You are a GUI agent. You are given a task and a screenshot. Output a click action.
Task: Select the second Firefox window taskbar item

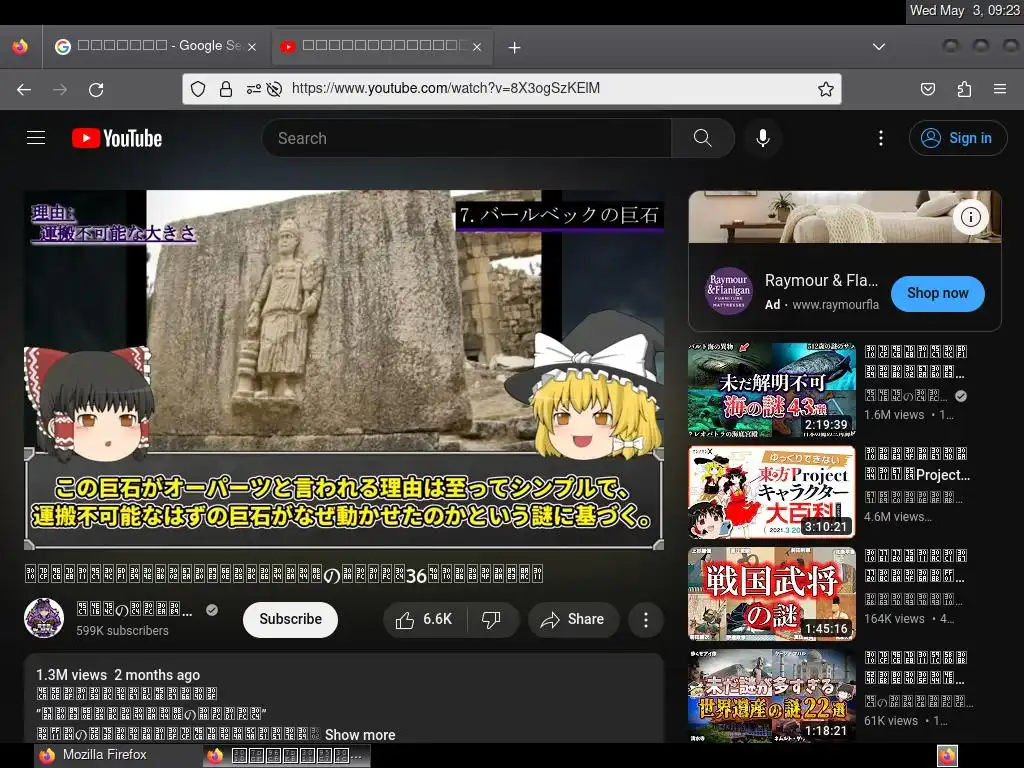pos(286,756)
